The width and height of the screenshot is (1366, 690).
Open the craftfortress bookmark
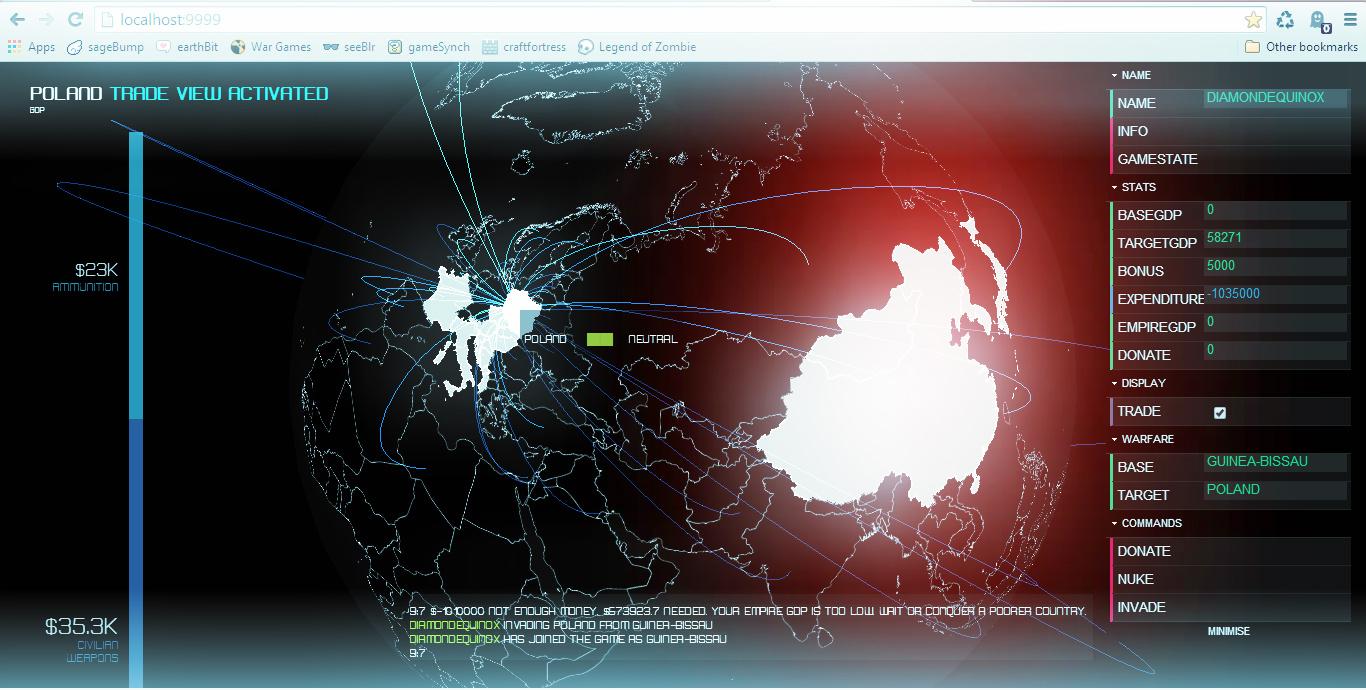(x=524, y=47)
